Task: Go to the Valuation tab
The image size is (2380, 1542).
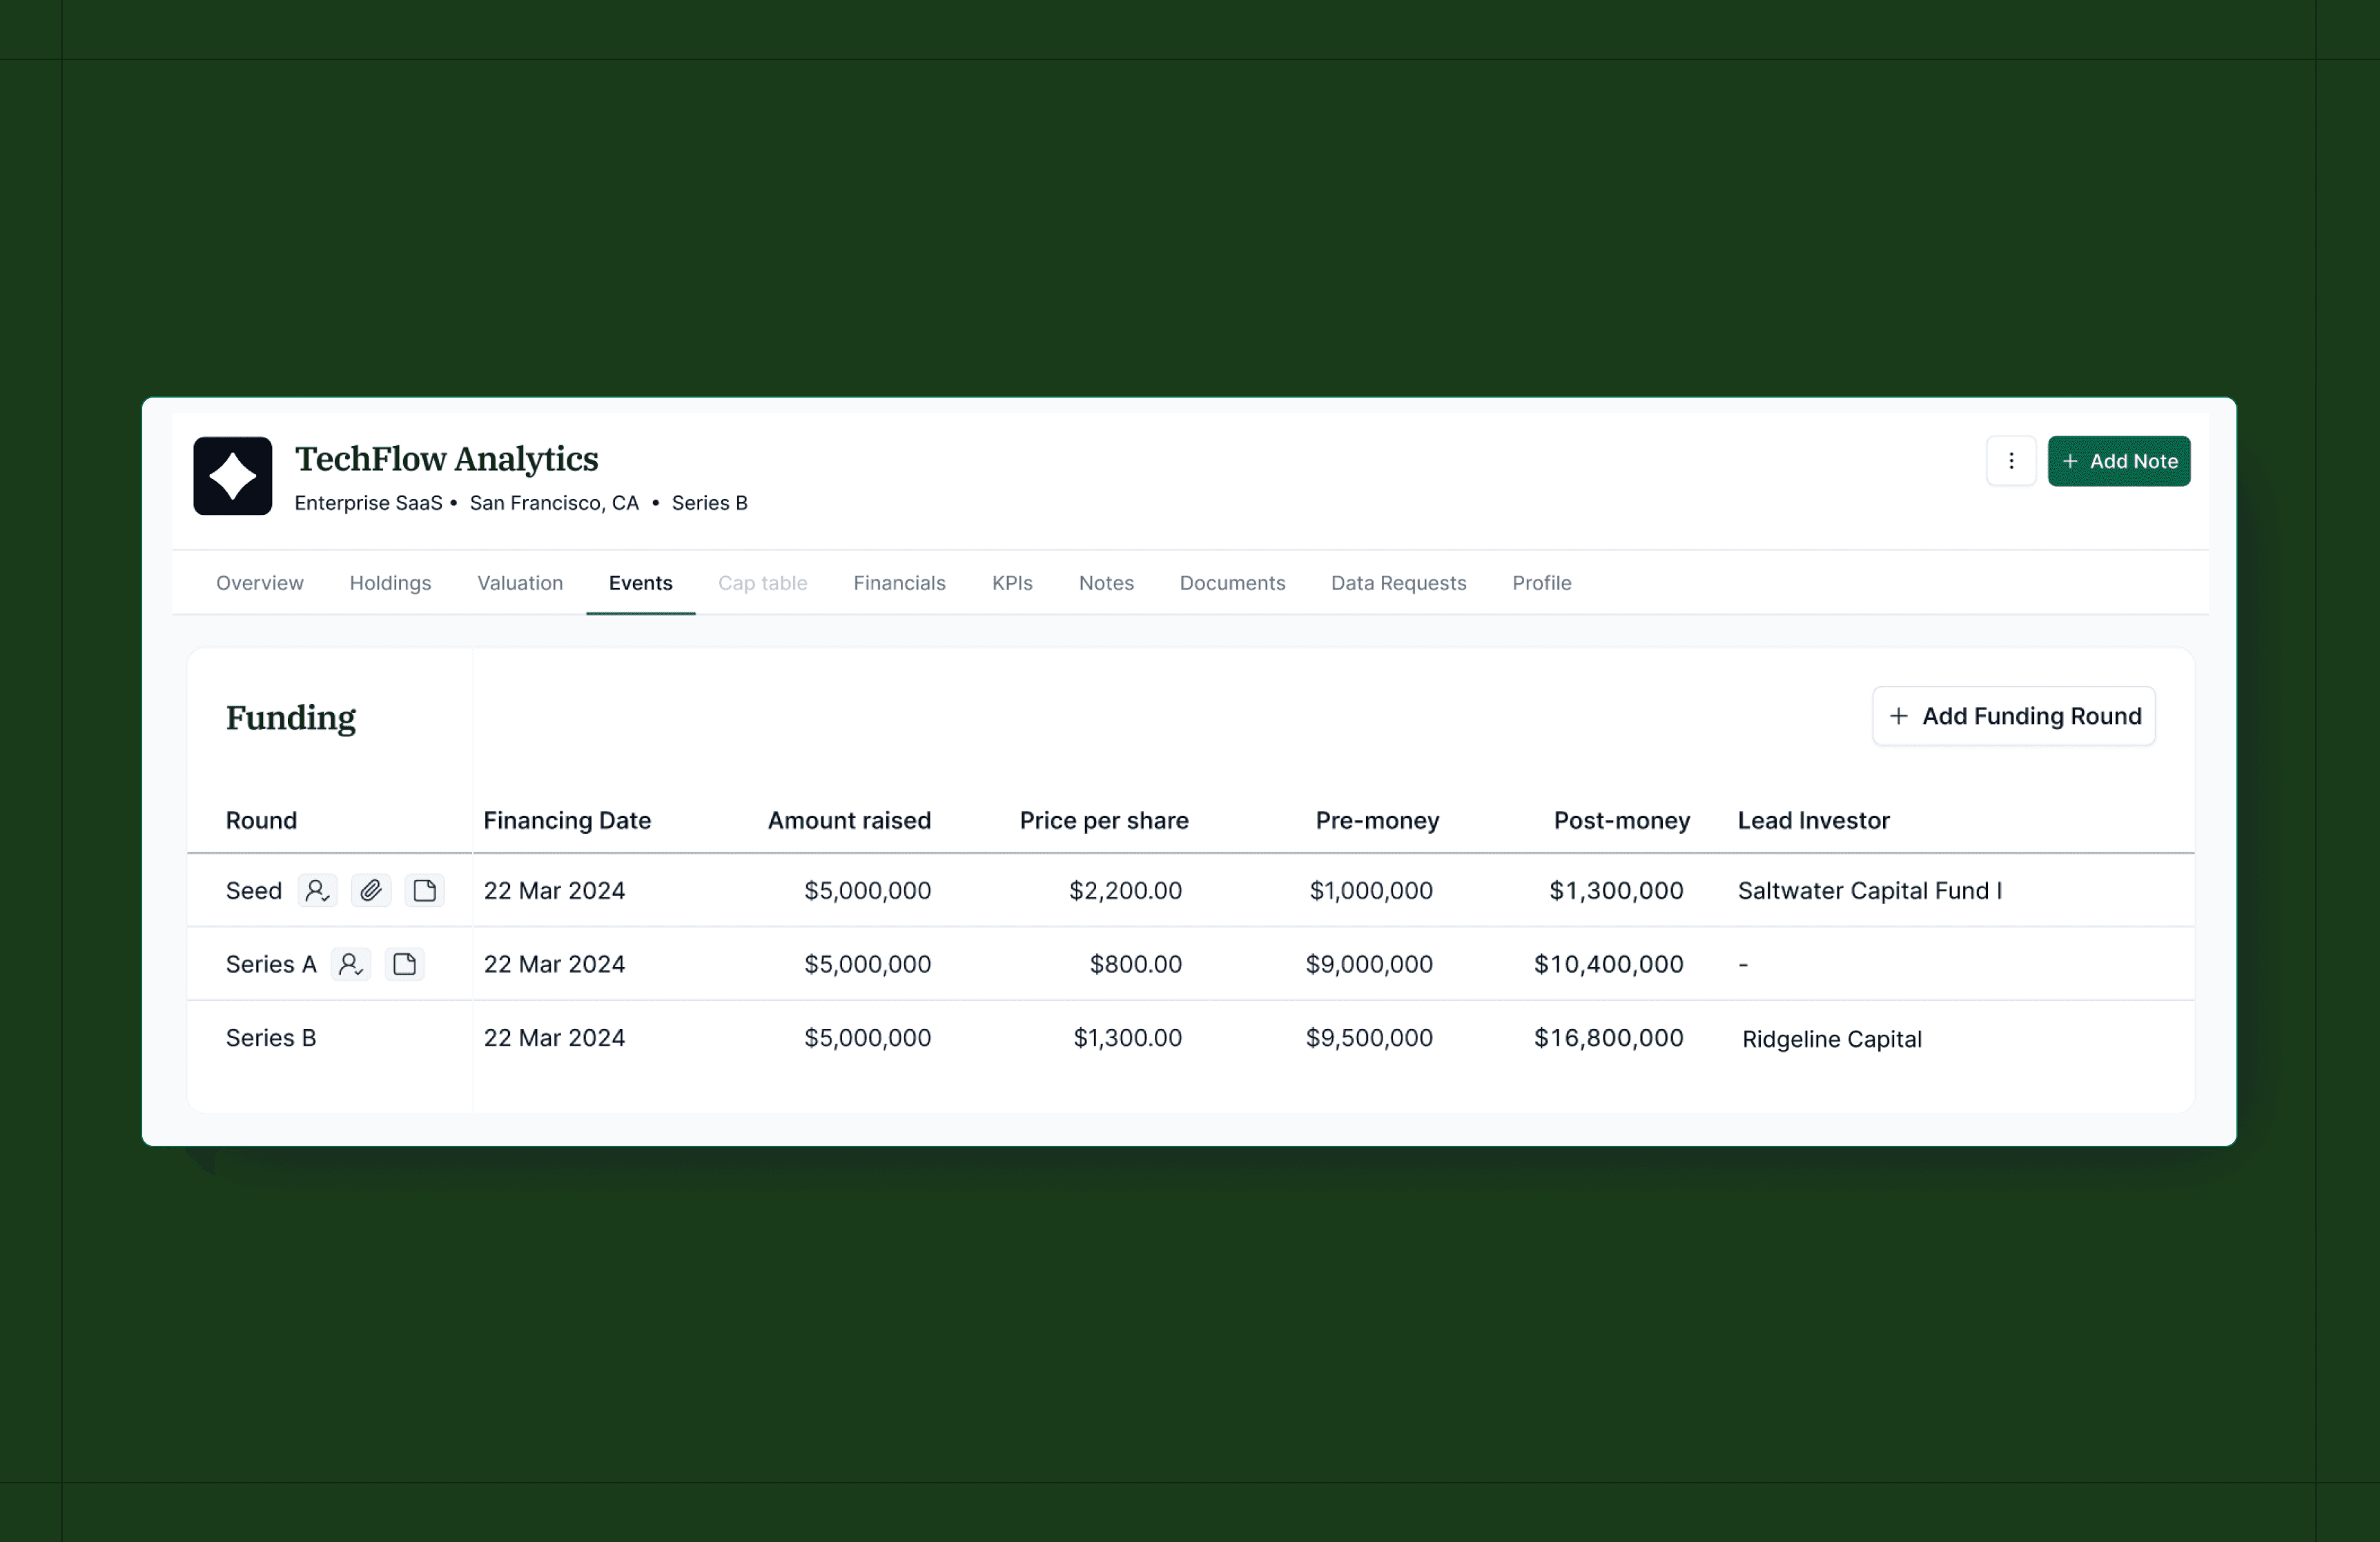Action: click(519, 583)
